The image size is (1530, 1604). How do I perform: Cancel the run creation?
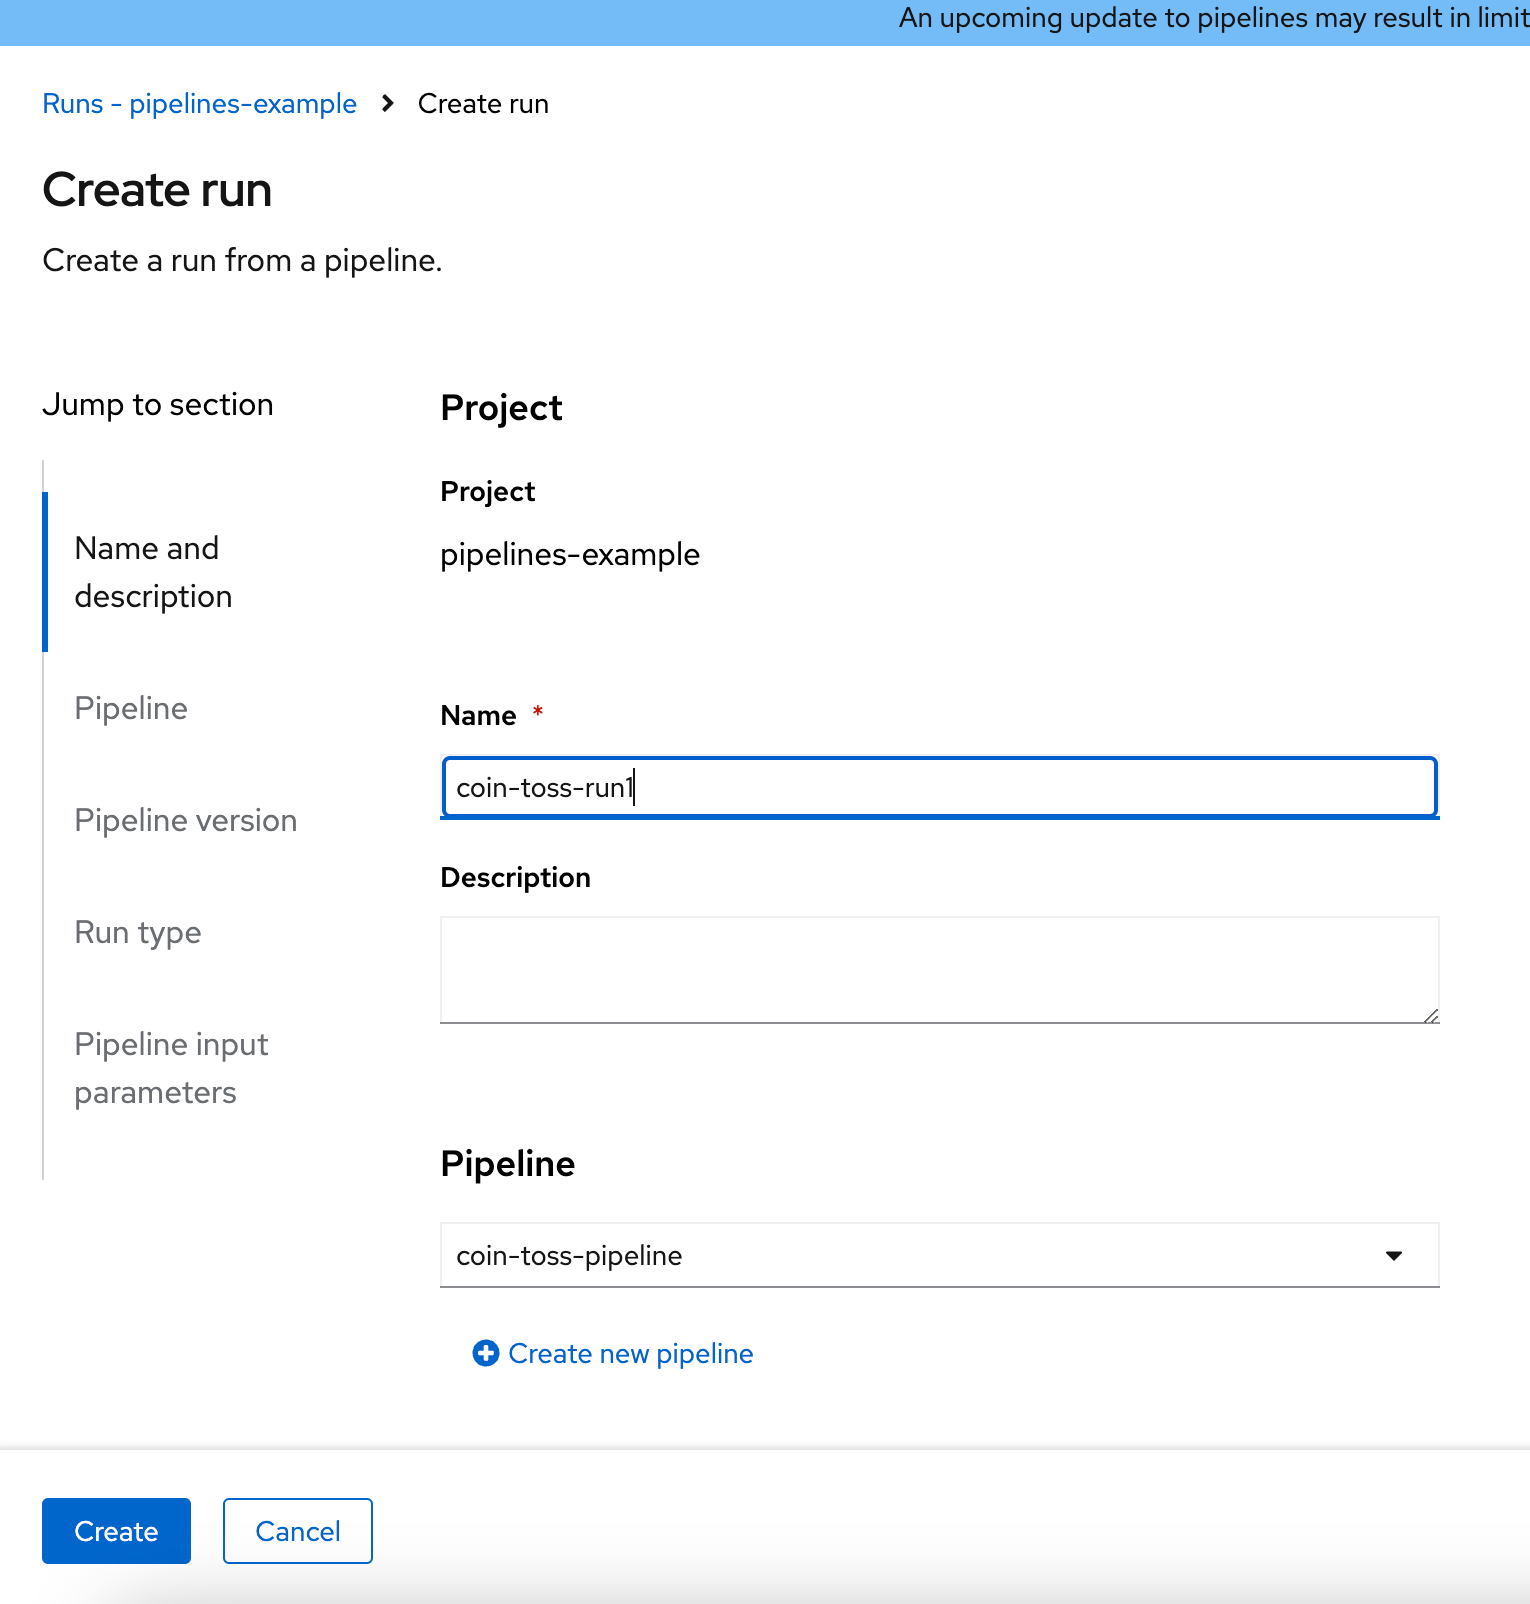pyautogui.click(x=298, y=1531)
